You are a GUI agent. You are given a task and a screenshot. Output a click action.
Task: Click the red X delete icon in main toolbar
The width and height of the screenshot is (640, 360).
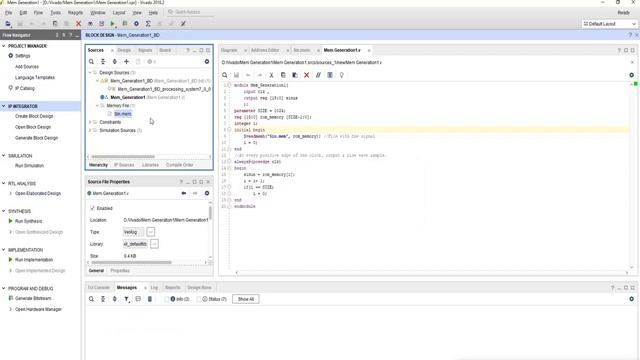[78, 24]
